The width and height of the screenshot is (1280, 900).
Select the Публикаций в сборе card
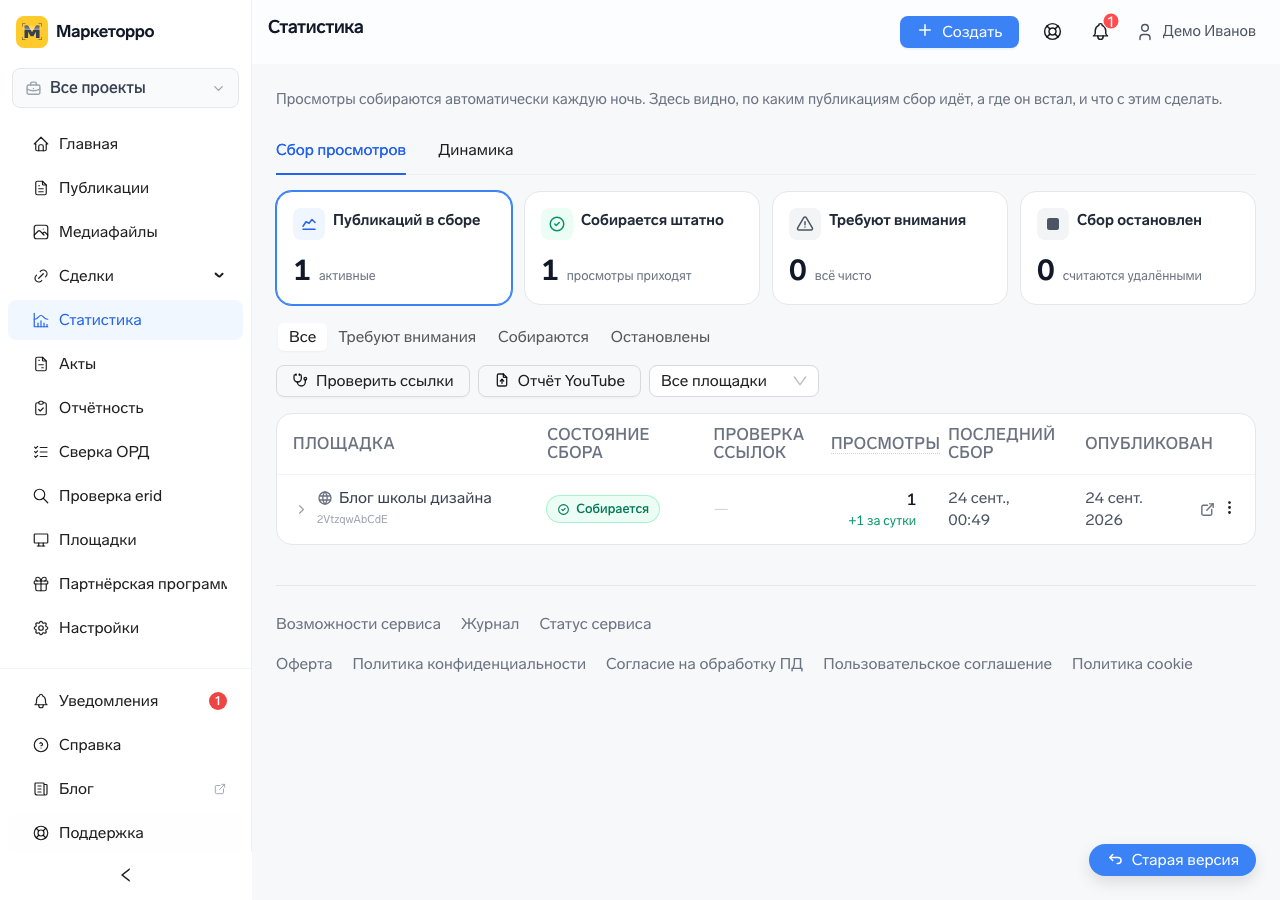tap(394, 248)
